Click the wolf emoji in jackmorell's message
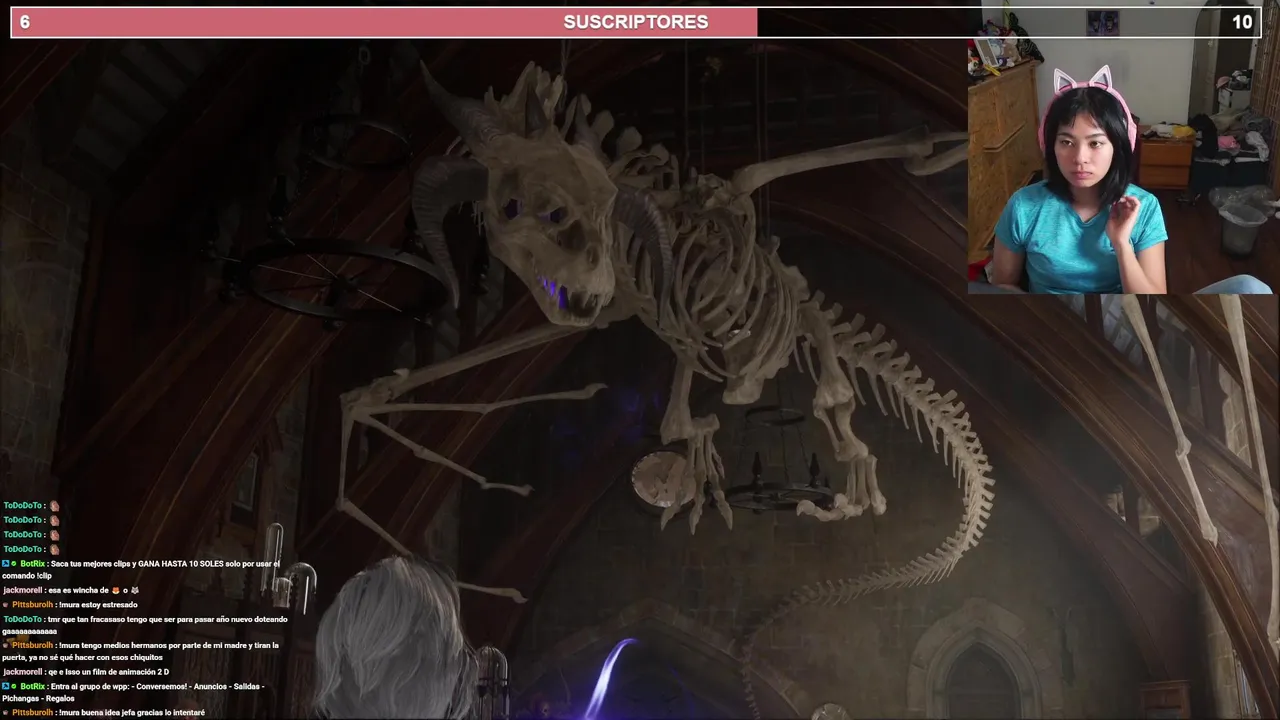Image resolution: width=1280 pixels, height=720 pixels. [x=134, y=590]
